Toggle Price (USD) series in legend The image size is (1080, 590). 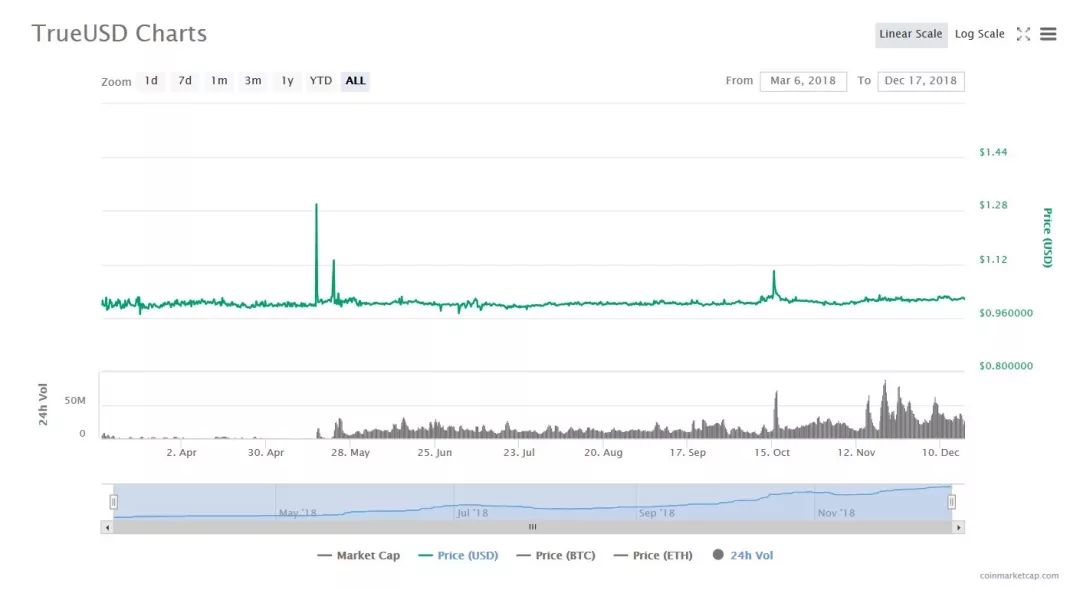tap(458, 556)
